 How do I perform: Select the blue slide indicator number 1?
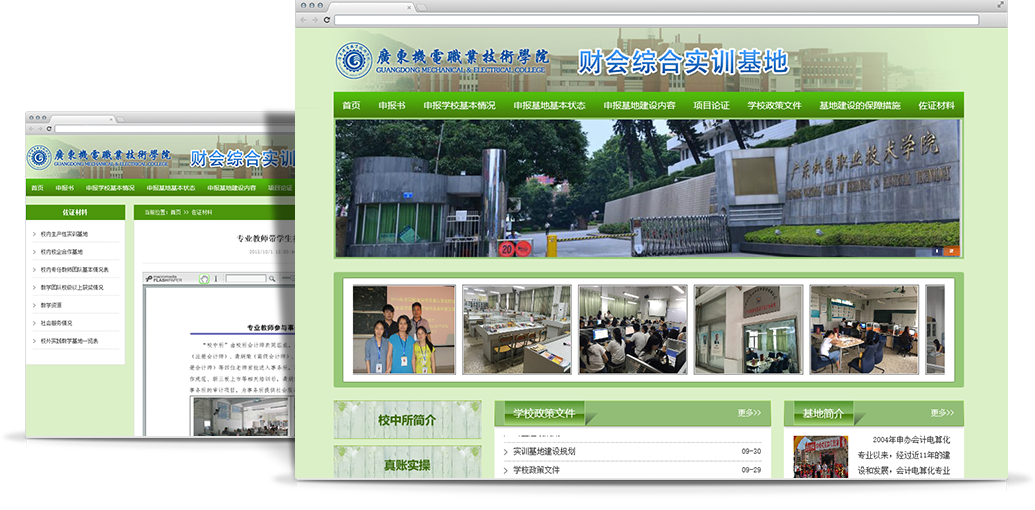tap(937, 251)
